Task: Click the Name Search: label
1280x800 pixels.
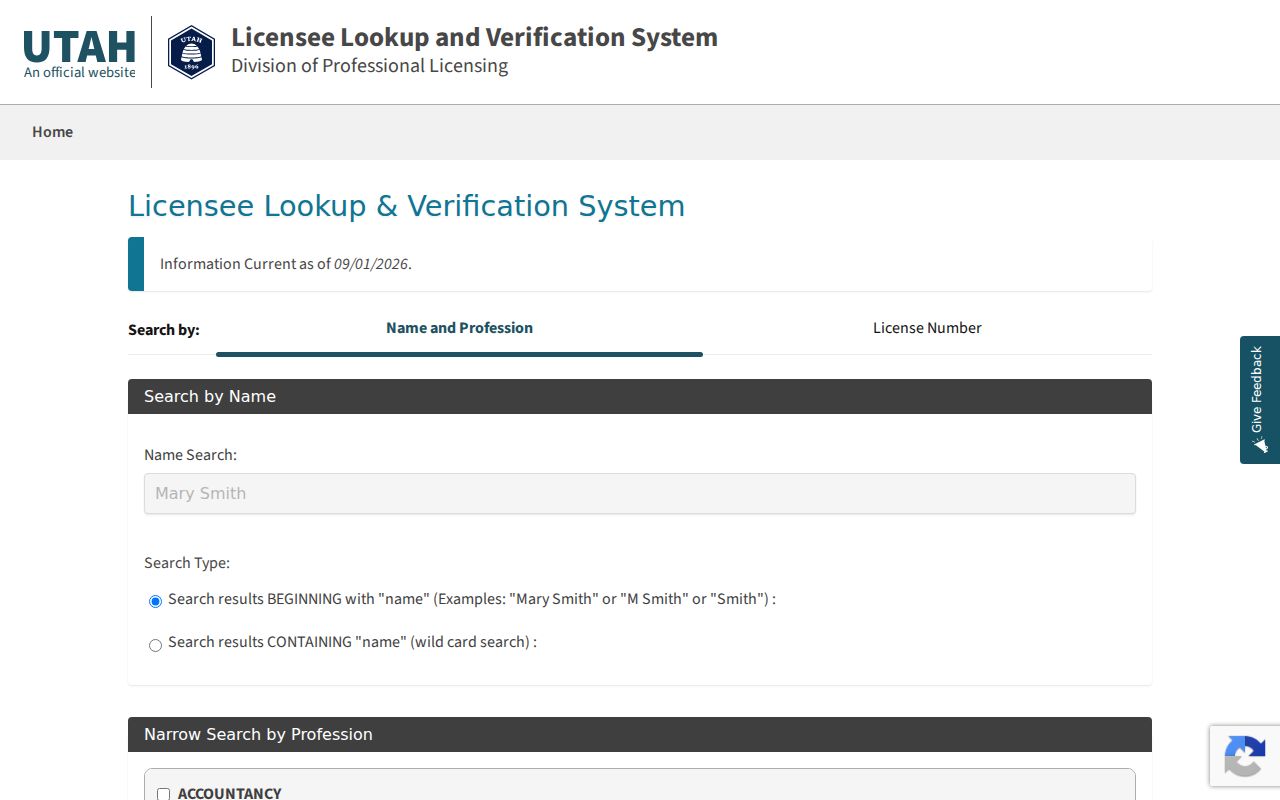Action: pos(190,455)
